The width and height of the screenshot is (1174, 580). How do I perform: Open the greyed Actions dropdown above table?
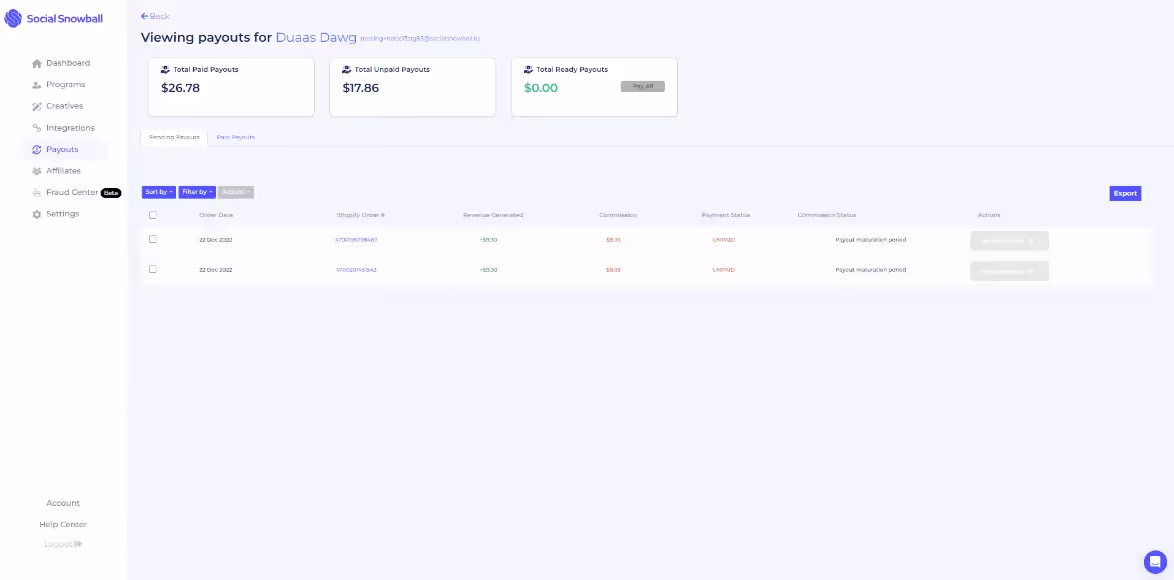click(236, 192)
